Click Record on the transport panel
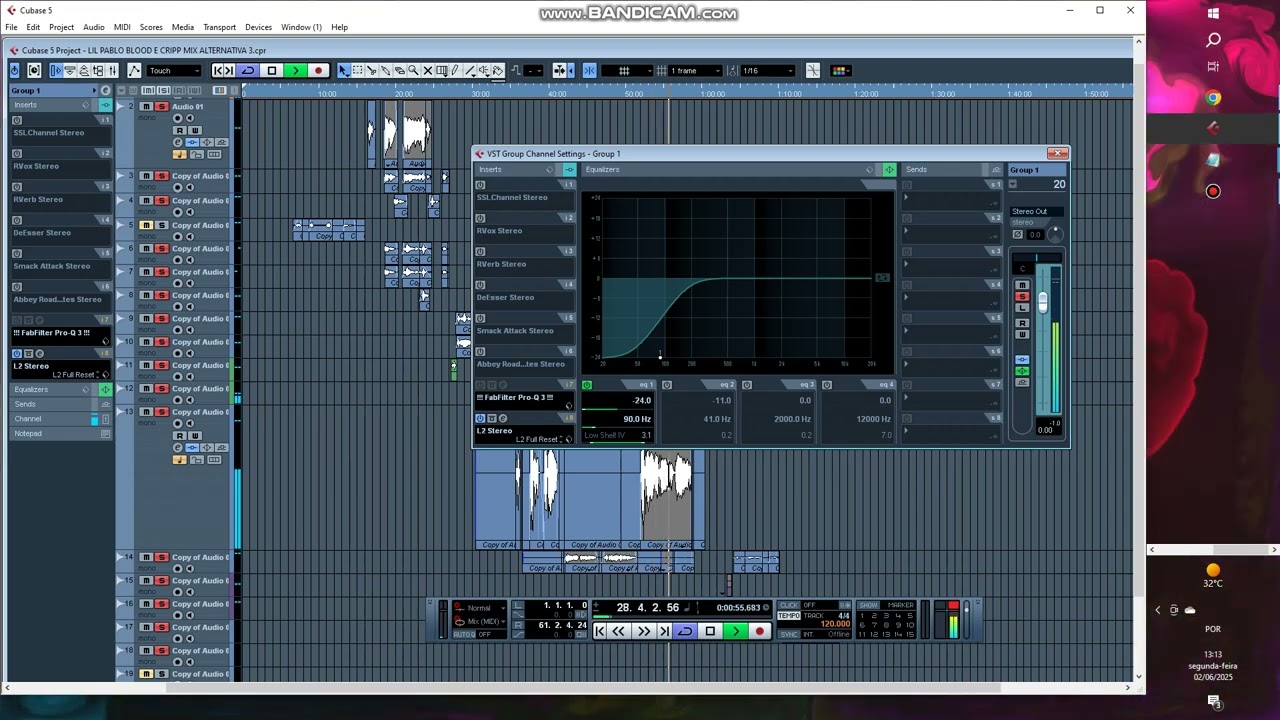The width and height of the screenshot is (1280, 720). [760, 631]
